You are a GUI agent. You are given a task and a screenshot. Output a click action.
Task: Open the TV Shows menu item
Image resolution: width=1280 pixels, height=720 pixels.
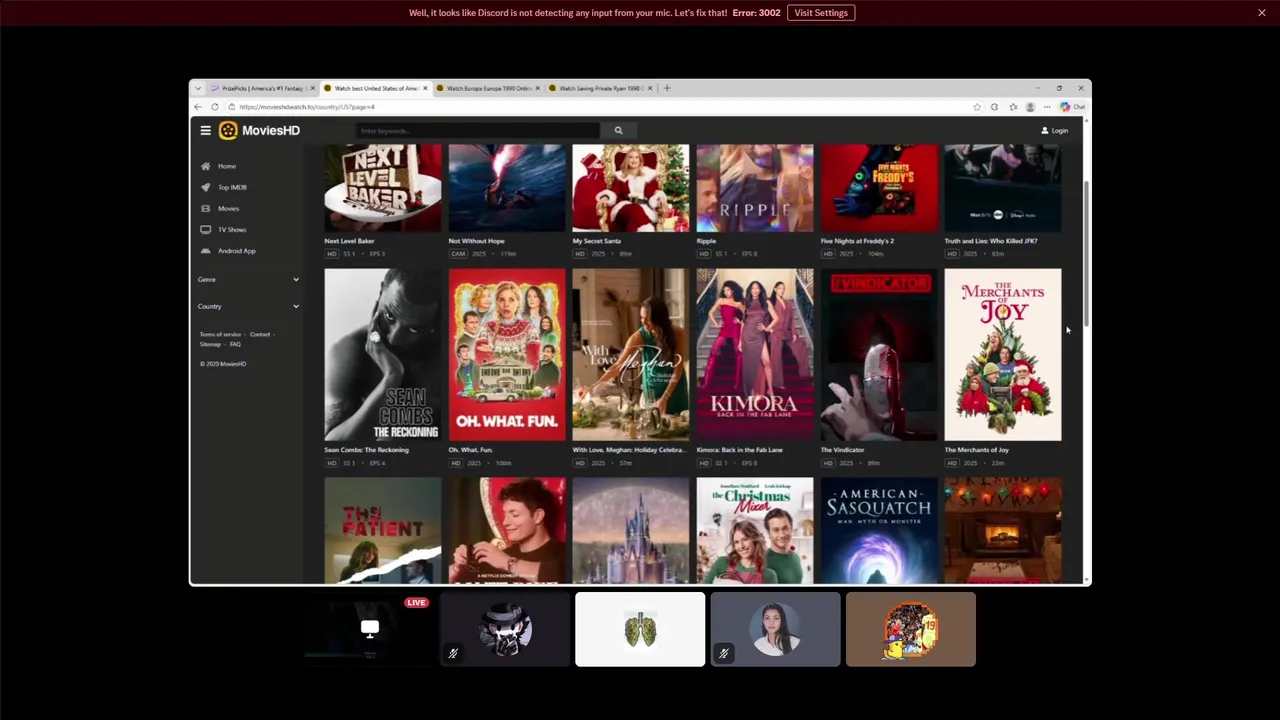232,229
